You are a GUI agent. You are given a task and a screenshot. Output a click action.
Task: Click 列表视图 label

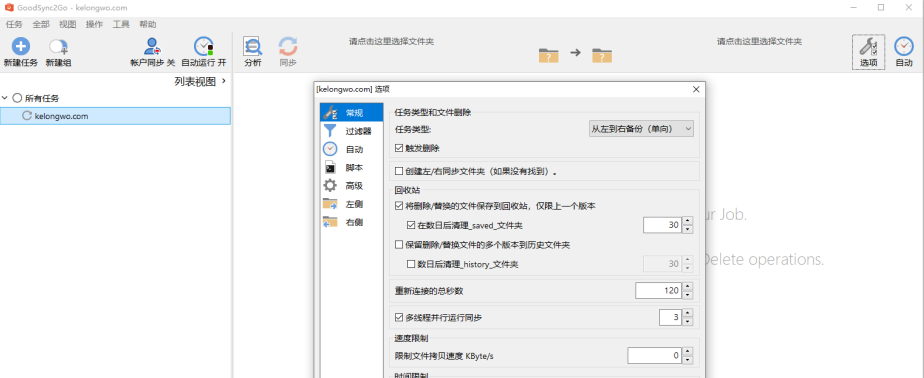[x=195, y=81]
